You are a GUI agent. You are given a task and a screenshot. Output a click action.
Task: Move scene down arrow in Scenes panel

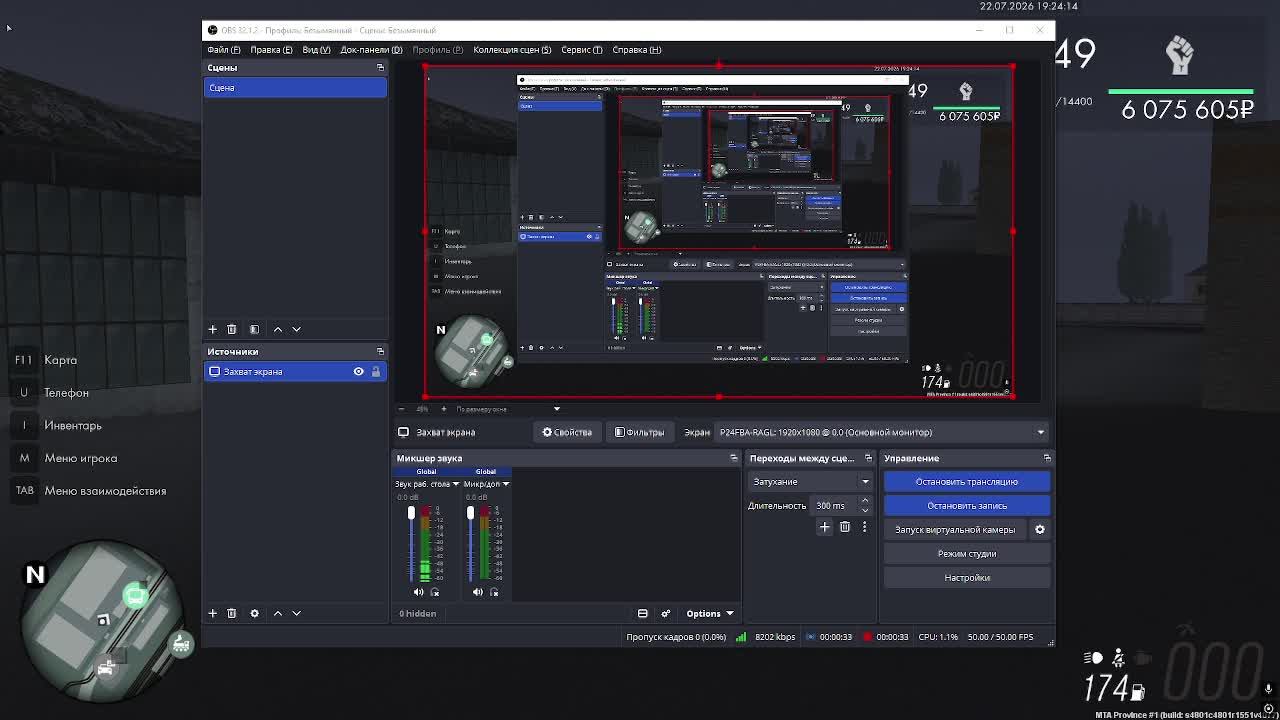(296, 329)
